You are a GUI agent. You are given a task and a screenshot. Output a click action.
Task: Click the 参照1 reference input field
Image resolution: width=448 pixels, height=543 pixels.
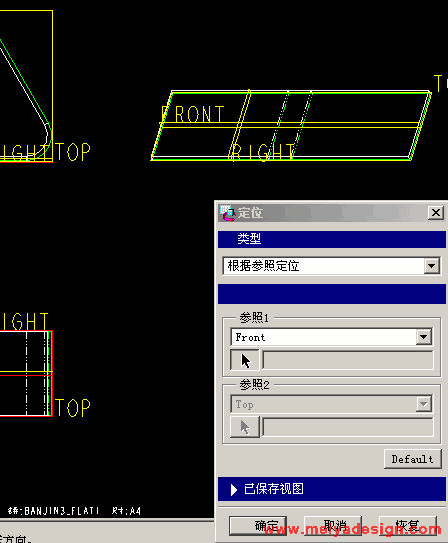point(348,360)
